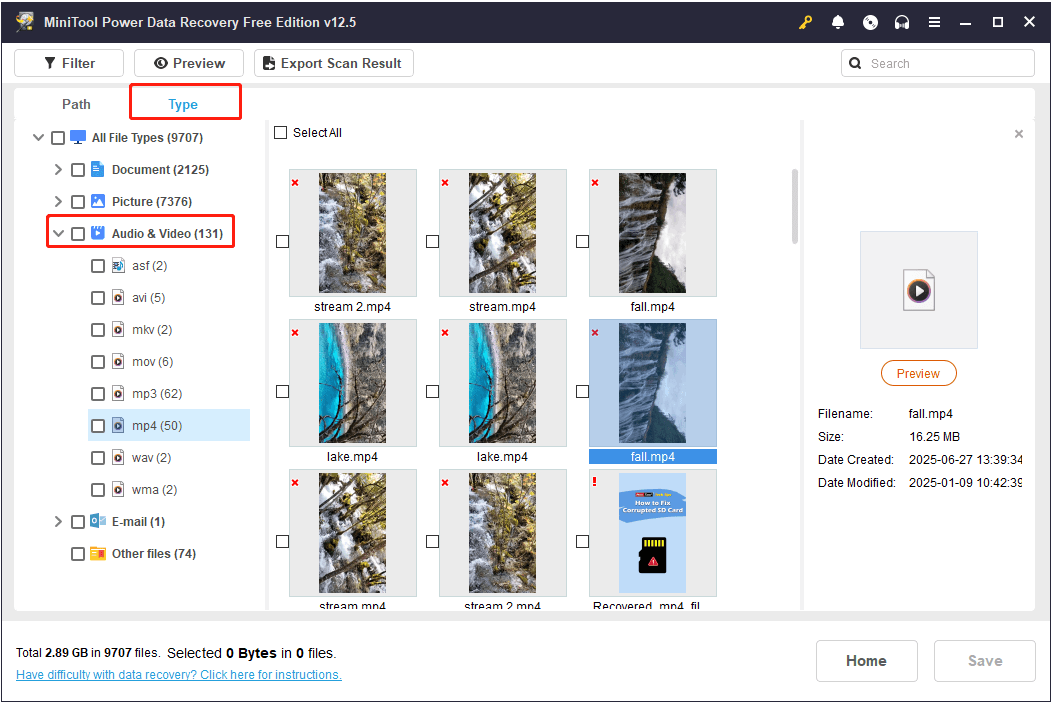Click the wav file type icon
Image resolution: width=1053 pixels, height=704 pixels.
[x=118, y=457]
